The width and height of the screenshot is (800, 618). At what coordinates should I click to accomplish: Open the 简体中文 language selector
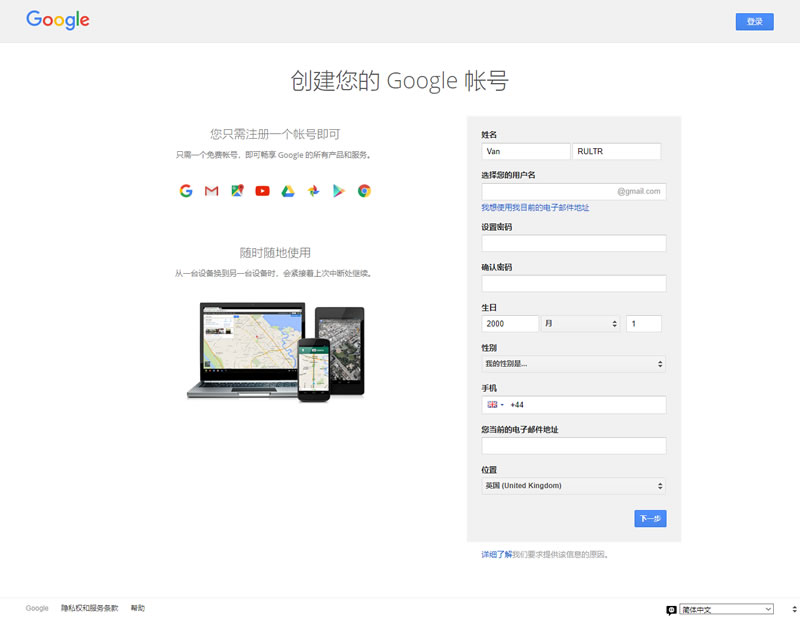pyautogui.click(x=726, y=609)
